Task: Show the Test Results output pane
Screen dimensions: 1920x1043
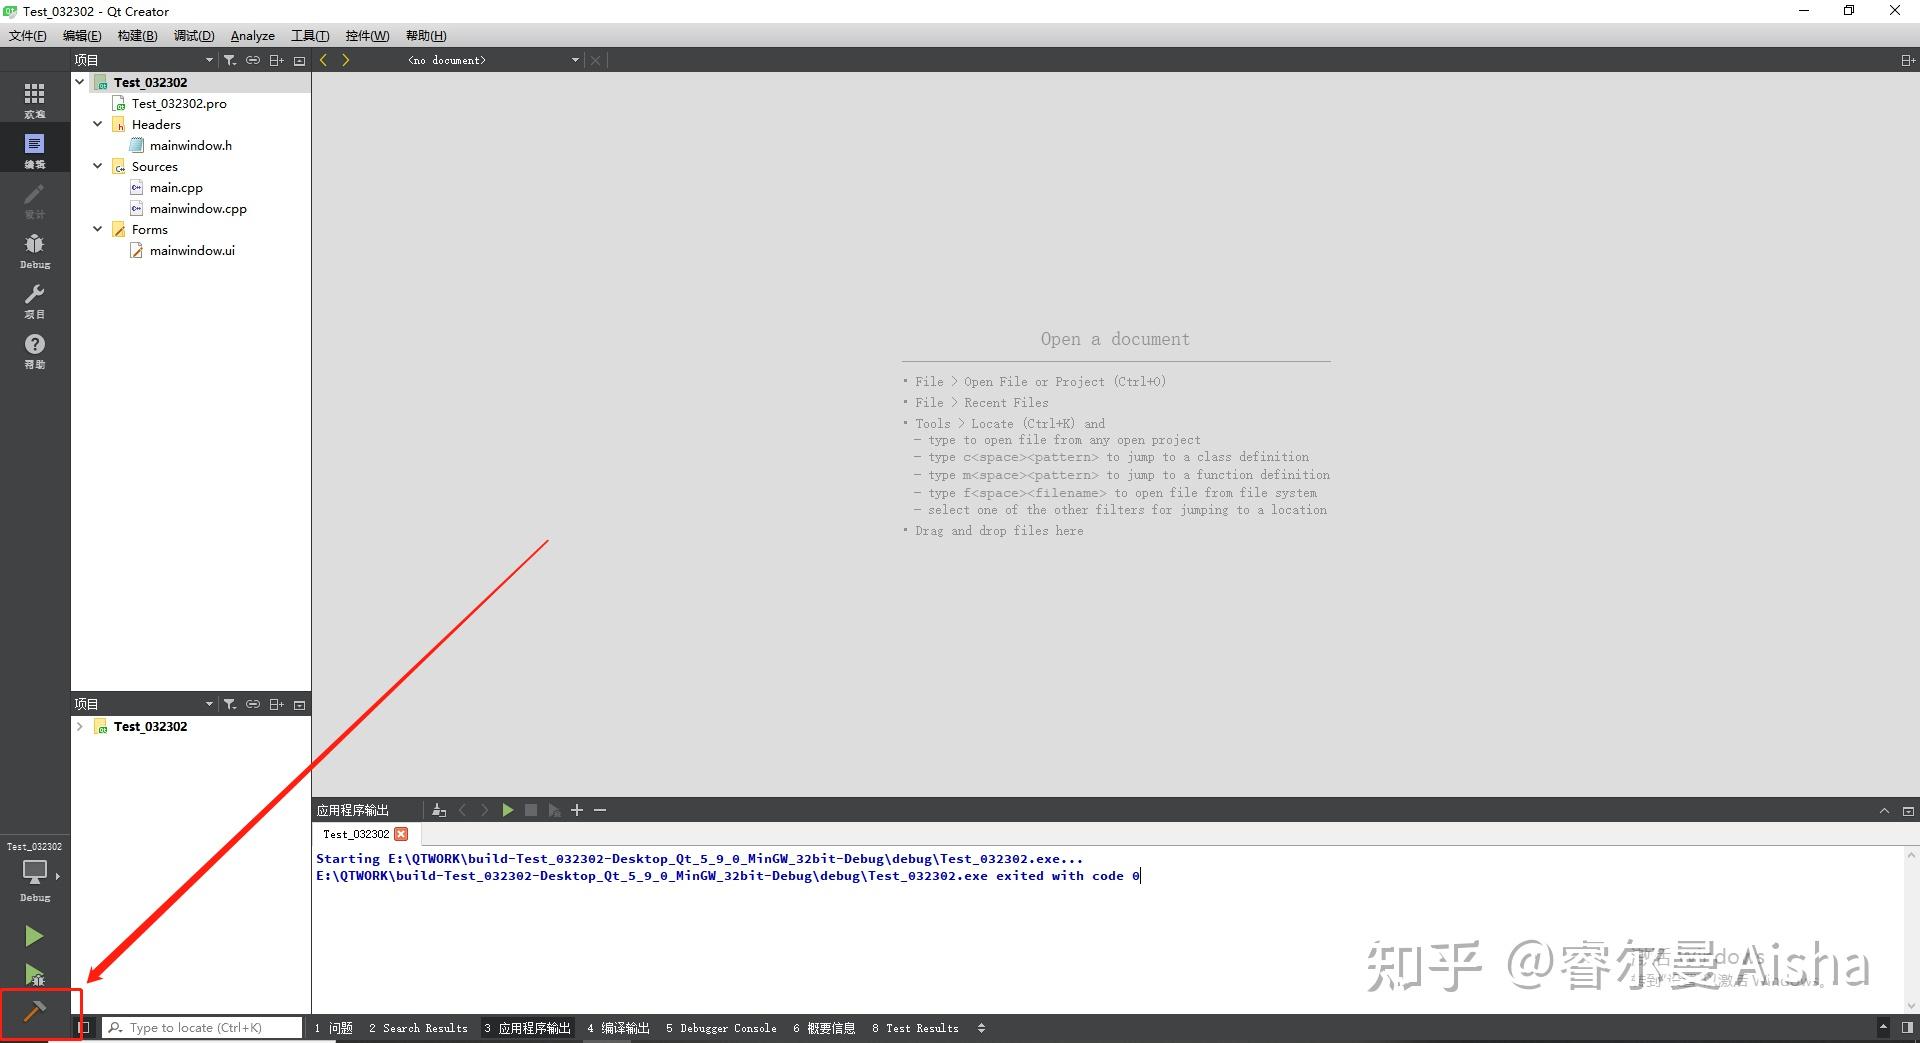Action: (x=915, y=1028)
